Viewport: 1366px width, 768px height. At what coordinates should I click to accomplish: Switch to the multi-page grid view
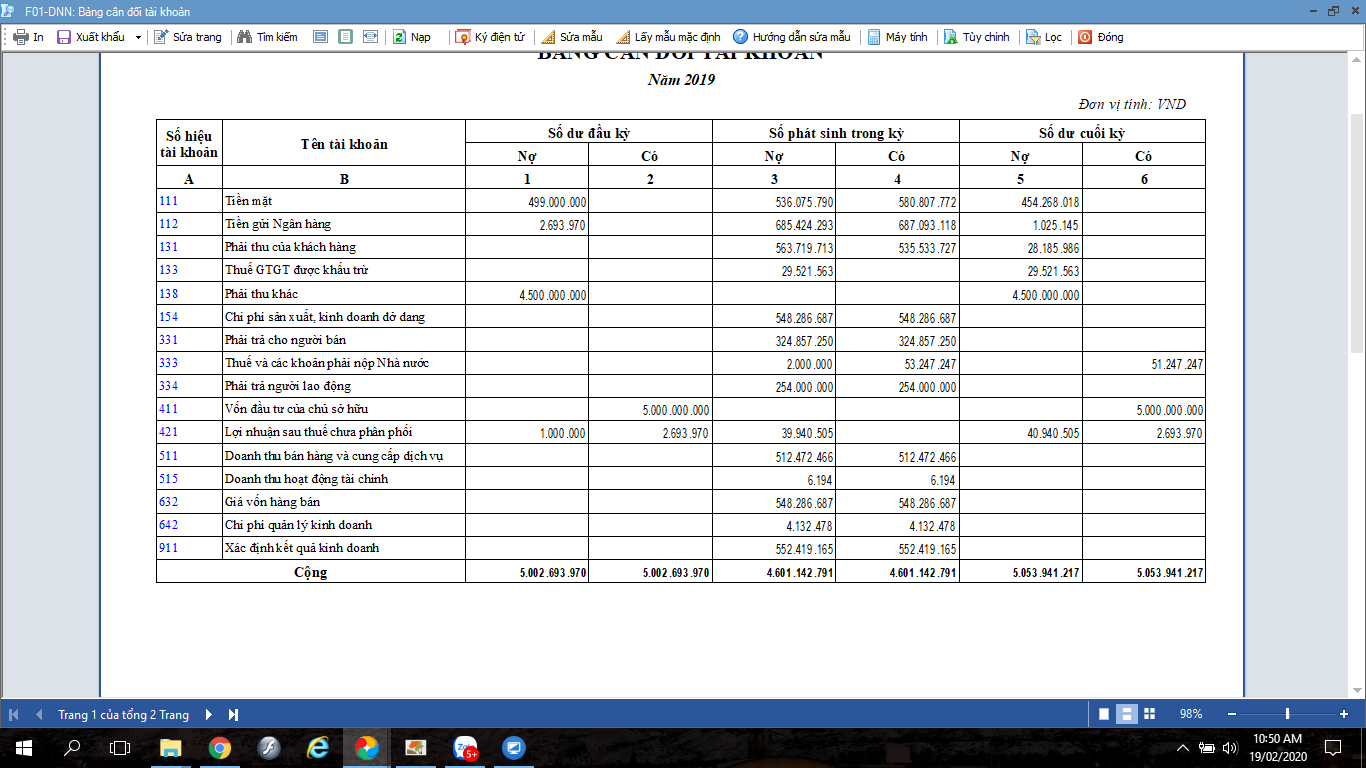pos(1149,714)
